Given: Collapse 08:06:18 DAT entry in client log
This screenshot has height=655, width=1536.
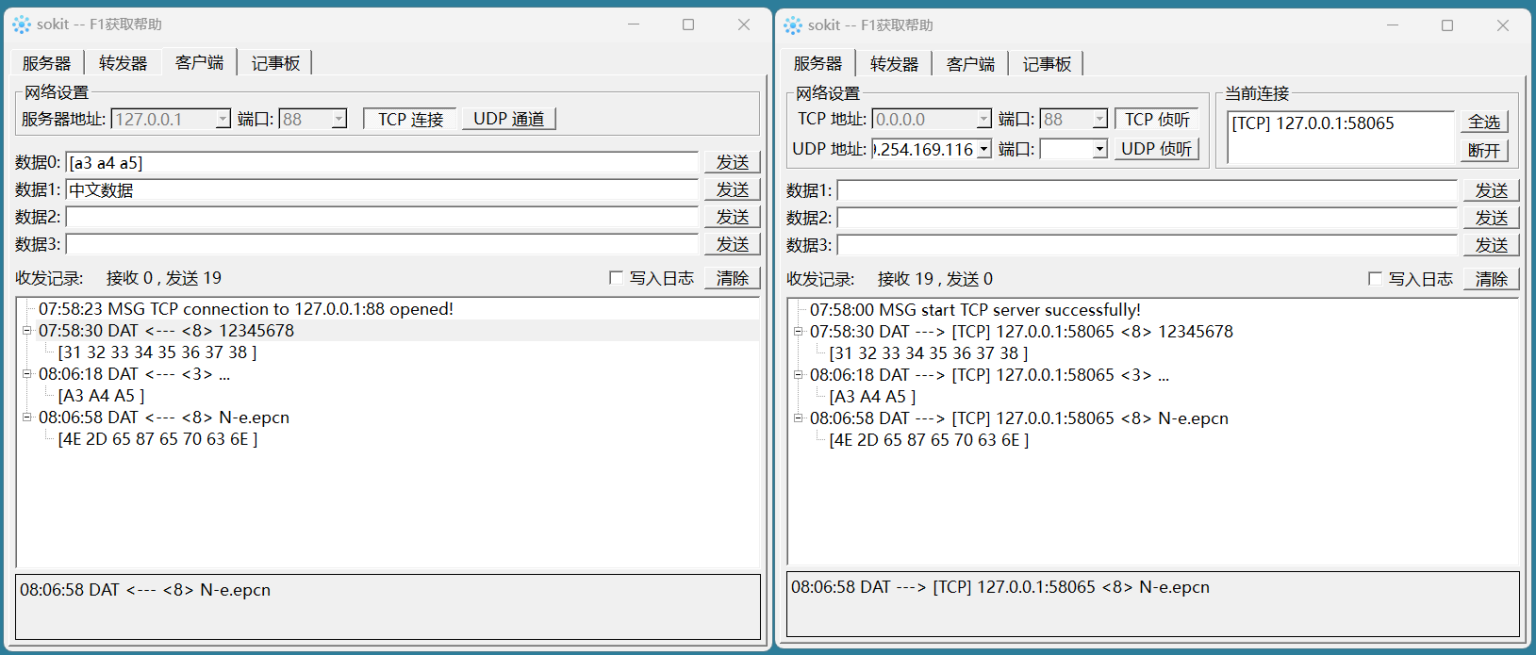Looking at the screenshot, I should [27, 374].
